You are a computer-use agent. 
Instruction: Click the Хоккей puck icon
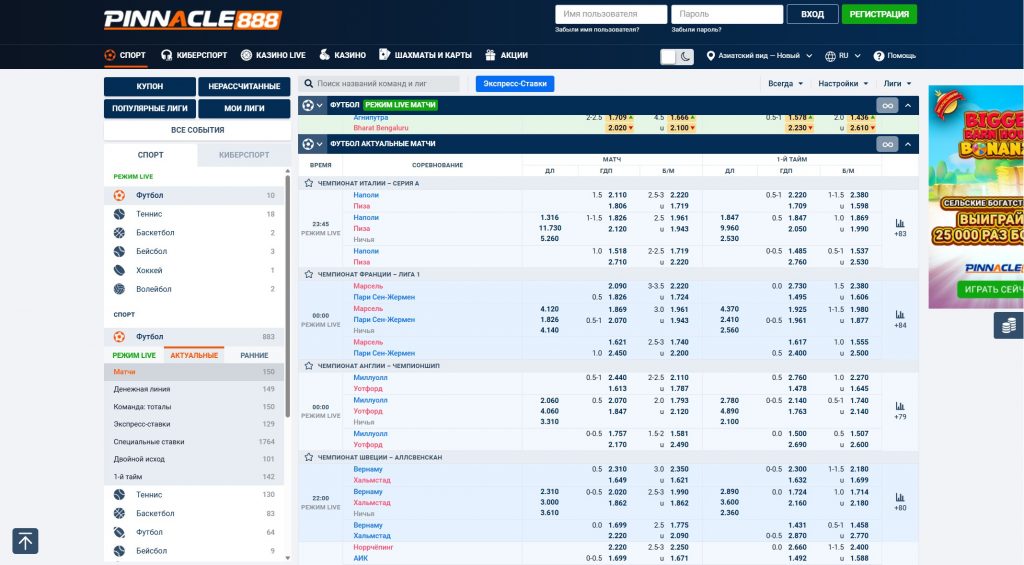(x=120, y=270)
